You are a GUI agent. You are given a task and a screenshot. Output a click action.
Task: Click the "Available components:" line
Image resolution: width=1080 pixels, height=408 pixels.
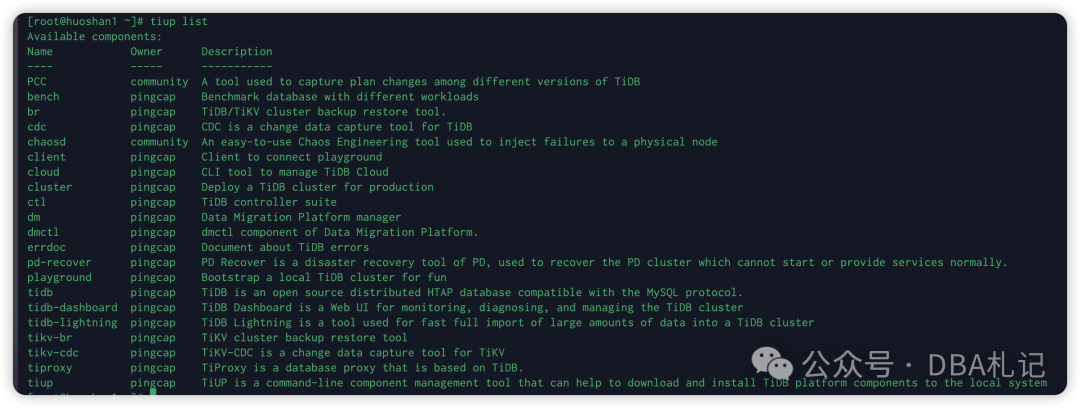click(94, 36)
